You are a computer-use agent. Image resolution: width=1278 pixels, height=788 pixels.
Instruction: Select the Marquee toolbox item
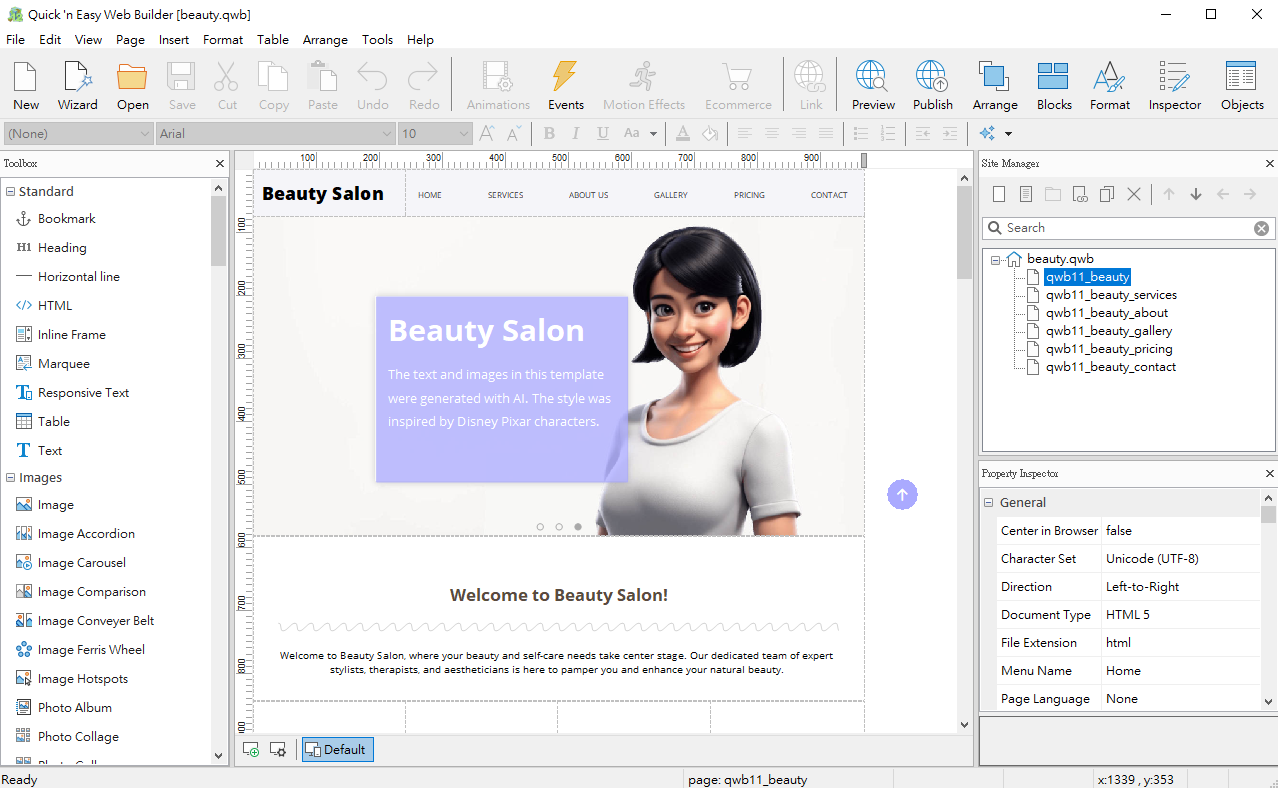pos(64,364)
